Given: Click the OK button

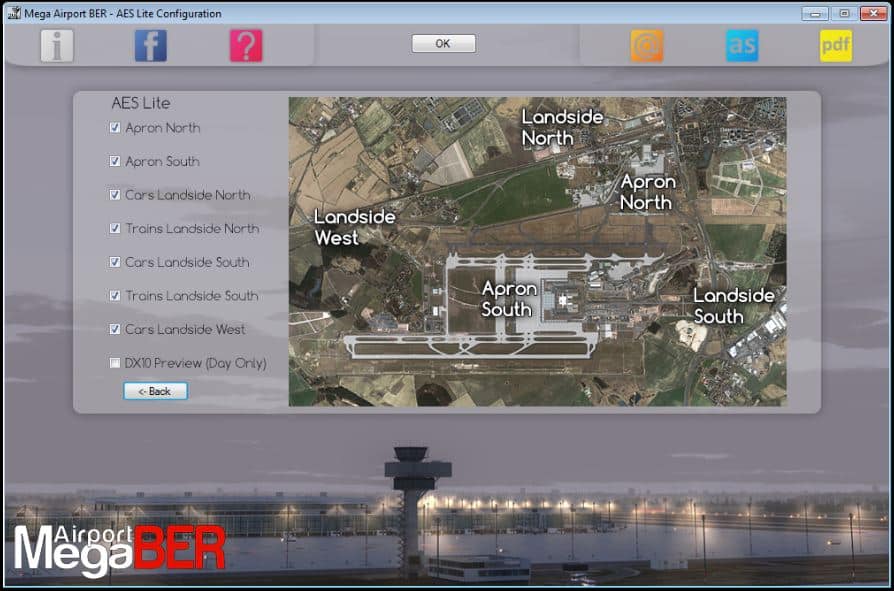Looking at the screenshot, I should [x=444, y=43].
